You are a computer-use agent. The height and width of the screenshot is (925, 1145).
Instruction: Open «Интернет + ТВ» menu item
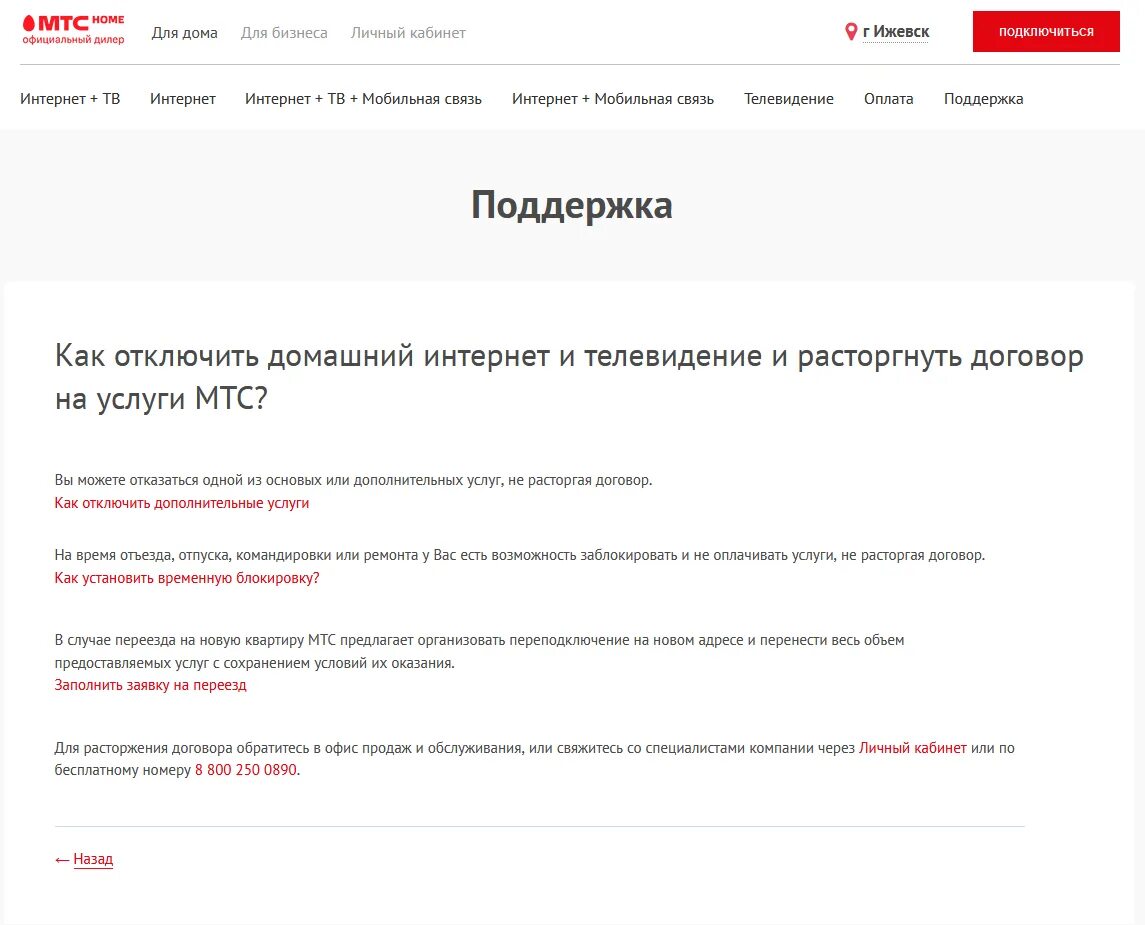pyautogui.click(x=70, y=99)
